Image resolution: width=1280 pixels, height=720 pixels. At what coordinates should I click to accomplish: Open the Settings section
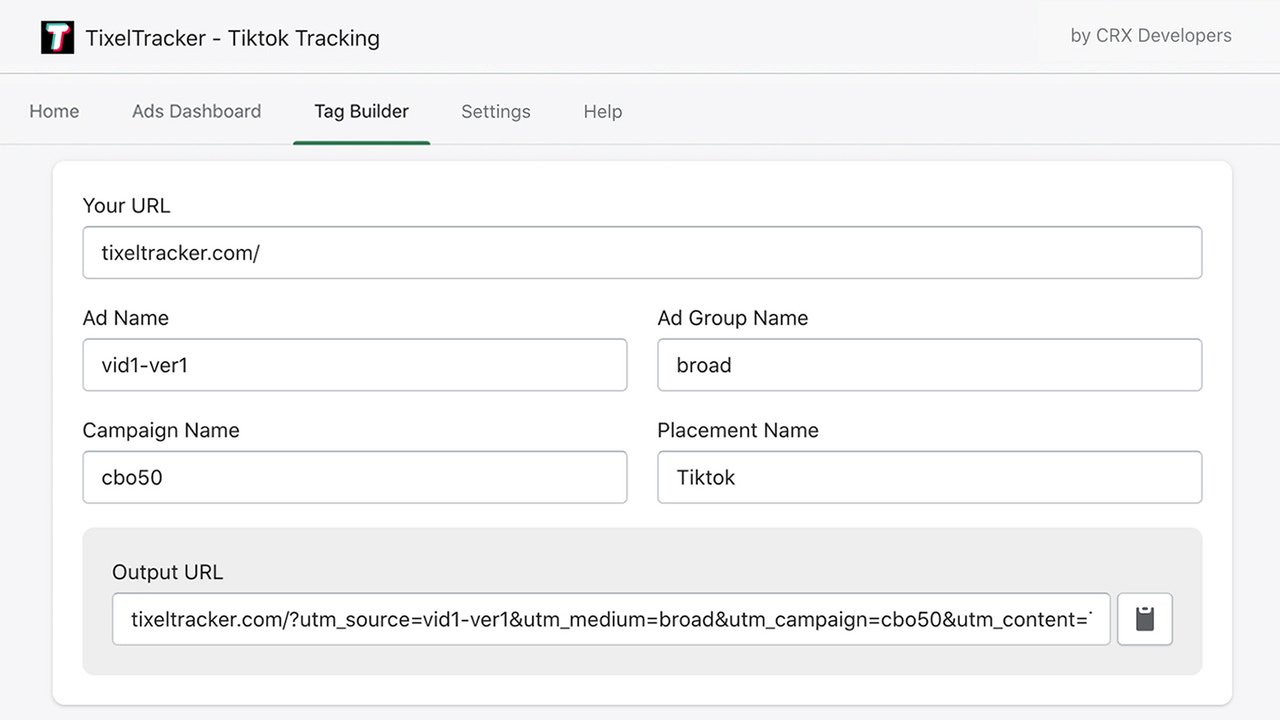tap(495, 111)
